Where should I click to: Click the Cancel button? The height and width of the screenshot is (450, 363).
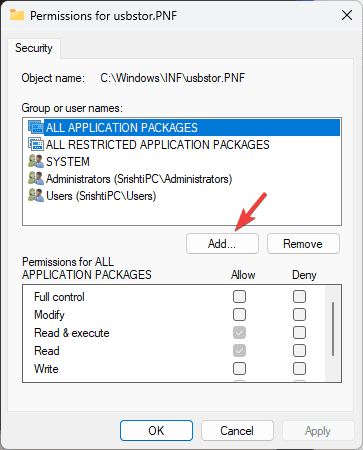(237, 430)
